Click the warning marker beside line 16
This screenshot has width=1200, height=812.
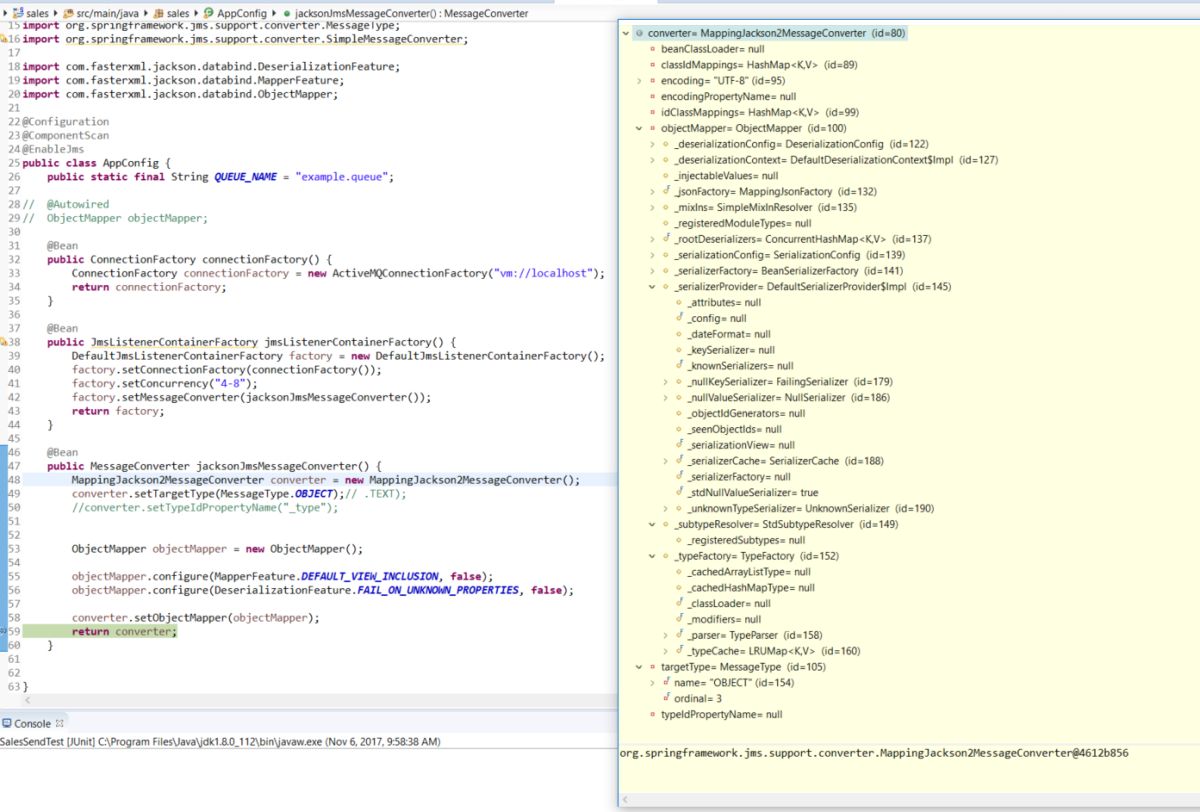pyautogui.click(x=3, y=39)
